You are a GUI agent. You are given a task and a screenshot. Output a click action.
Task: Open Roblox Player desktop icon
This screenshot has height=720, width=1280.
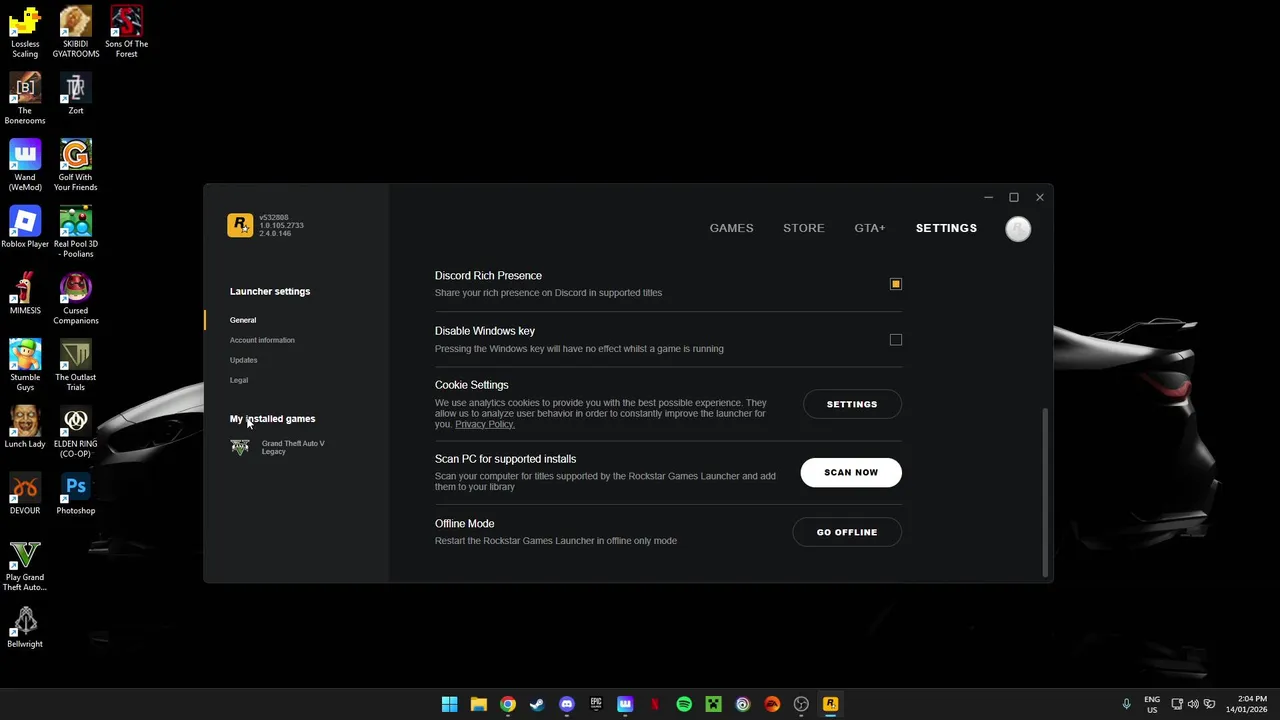point(25,227)
